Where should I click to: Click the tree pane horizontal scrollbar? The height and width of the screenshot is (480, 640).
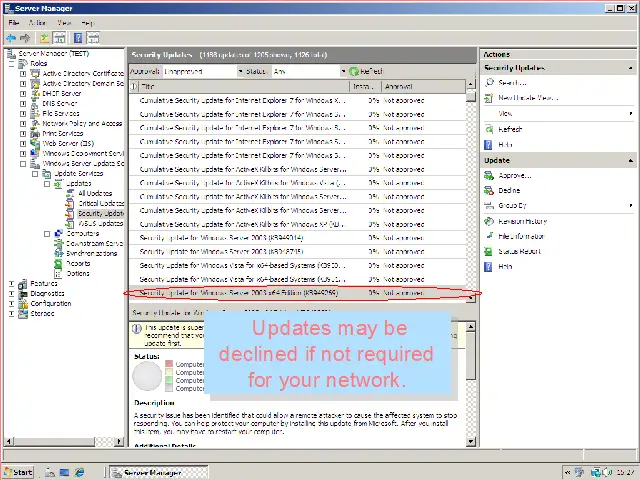[64, 441]
